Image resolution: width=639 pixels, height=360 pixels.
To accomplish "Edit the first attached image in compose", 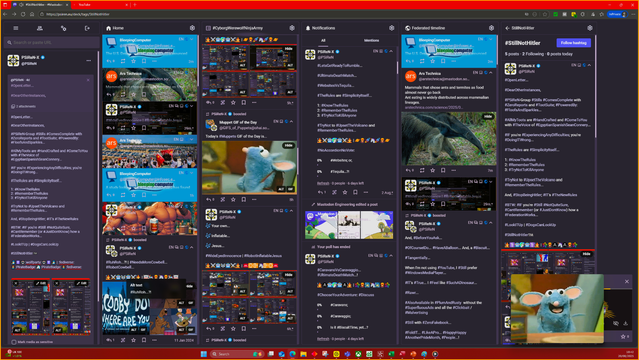I will point(41,283).
